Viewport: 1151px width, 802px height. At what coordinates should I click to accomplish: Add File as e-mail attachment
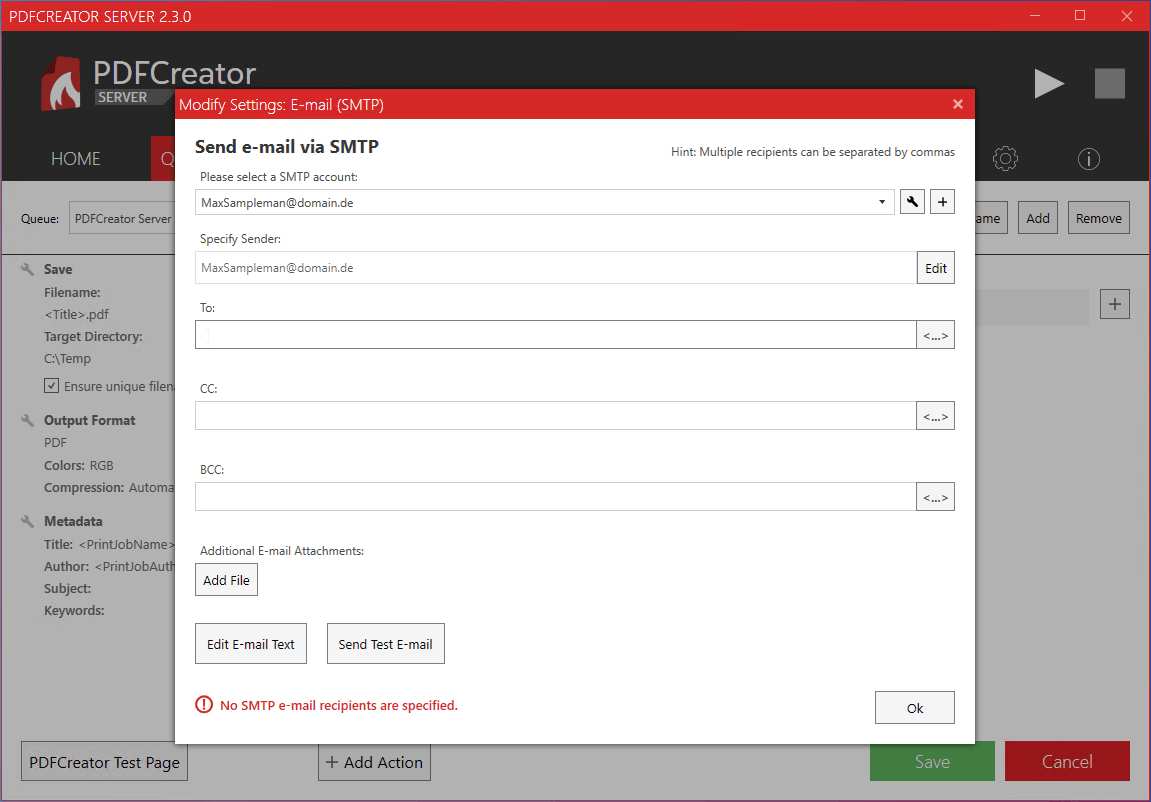[x=226, y=580]
